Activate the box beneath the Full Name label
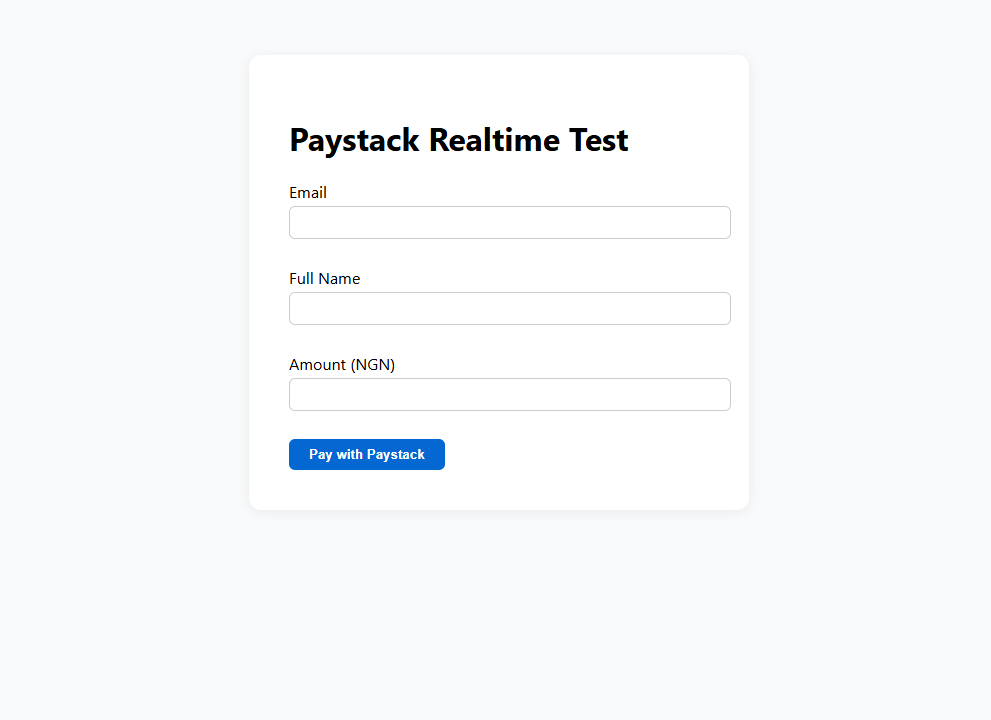The width and height of the screenshot is (991, 720). [x=509, y=308]
